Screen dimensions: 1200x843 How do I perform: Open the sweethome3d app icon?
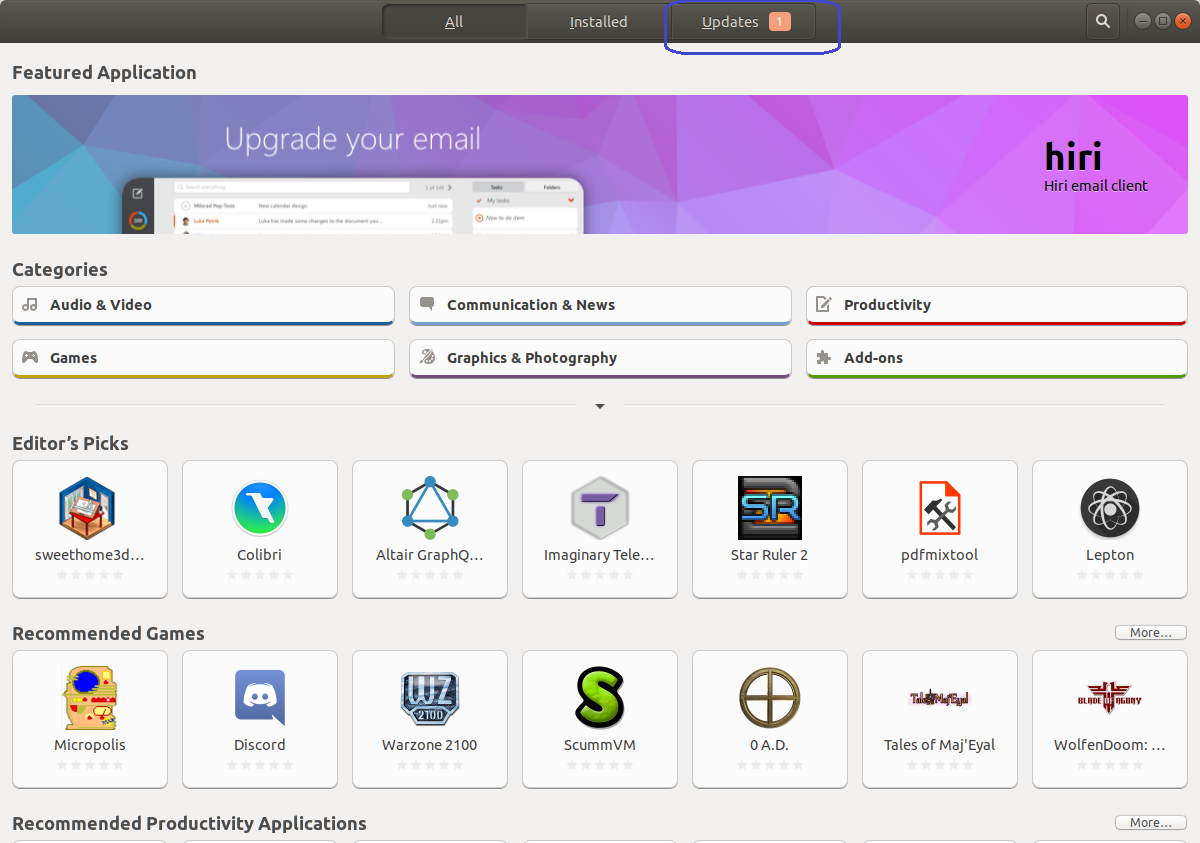(x=89, y=508)
